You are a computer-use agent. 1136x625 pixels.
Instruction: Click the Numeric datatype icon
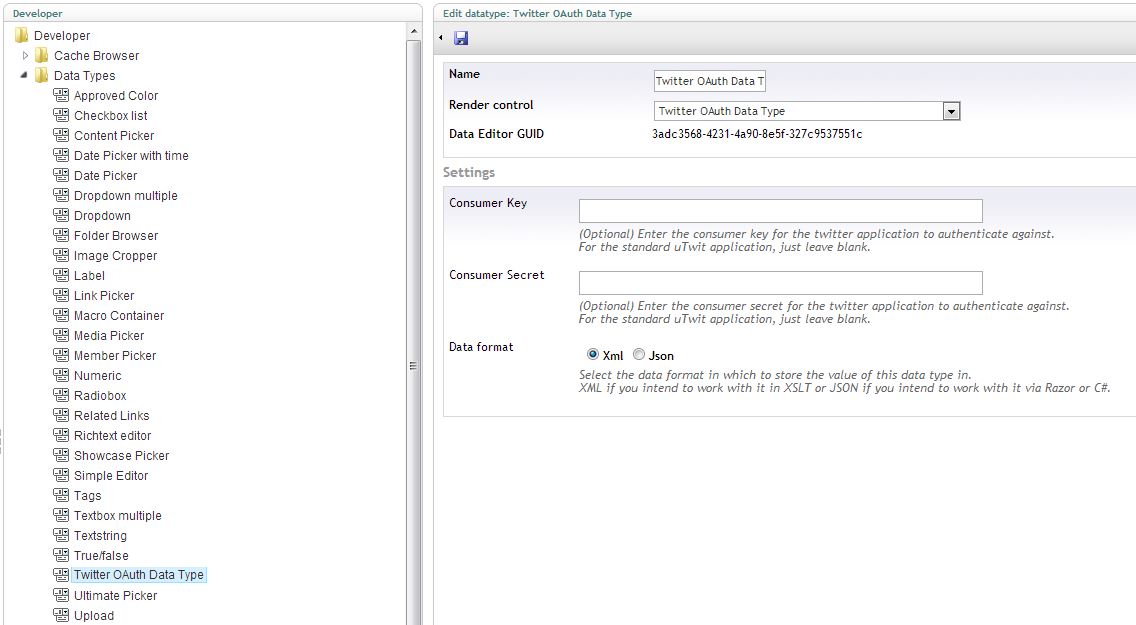tap(62, 375)
